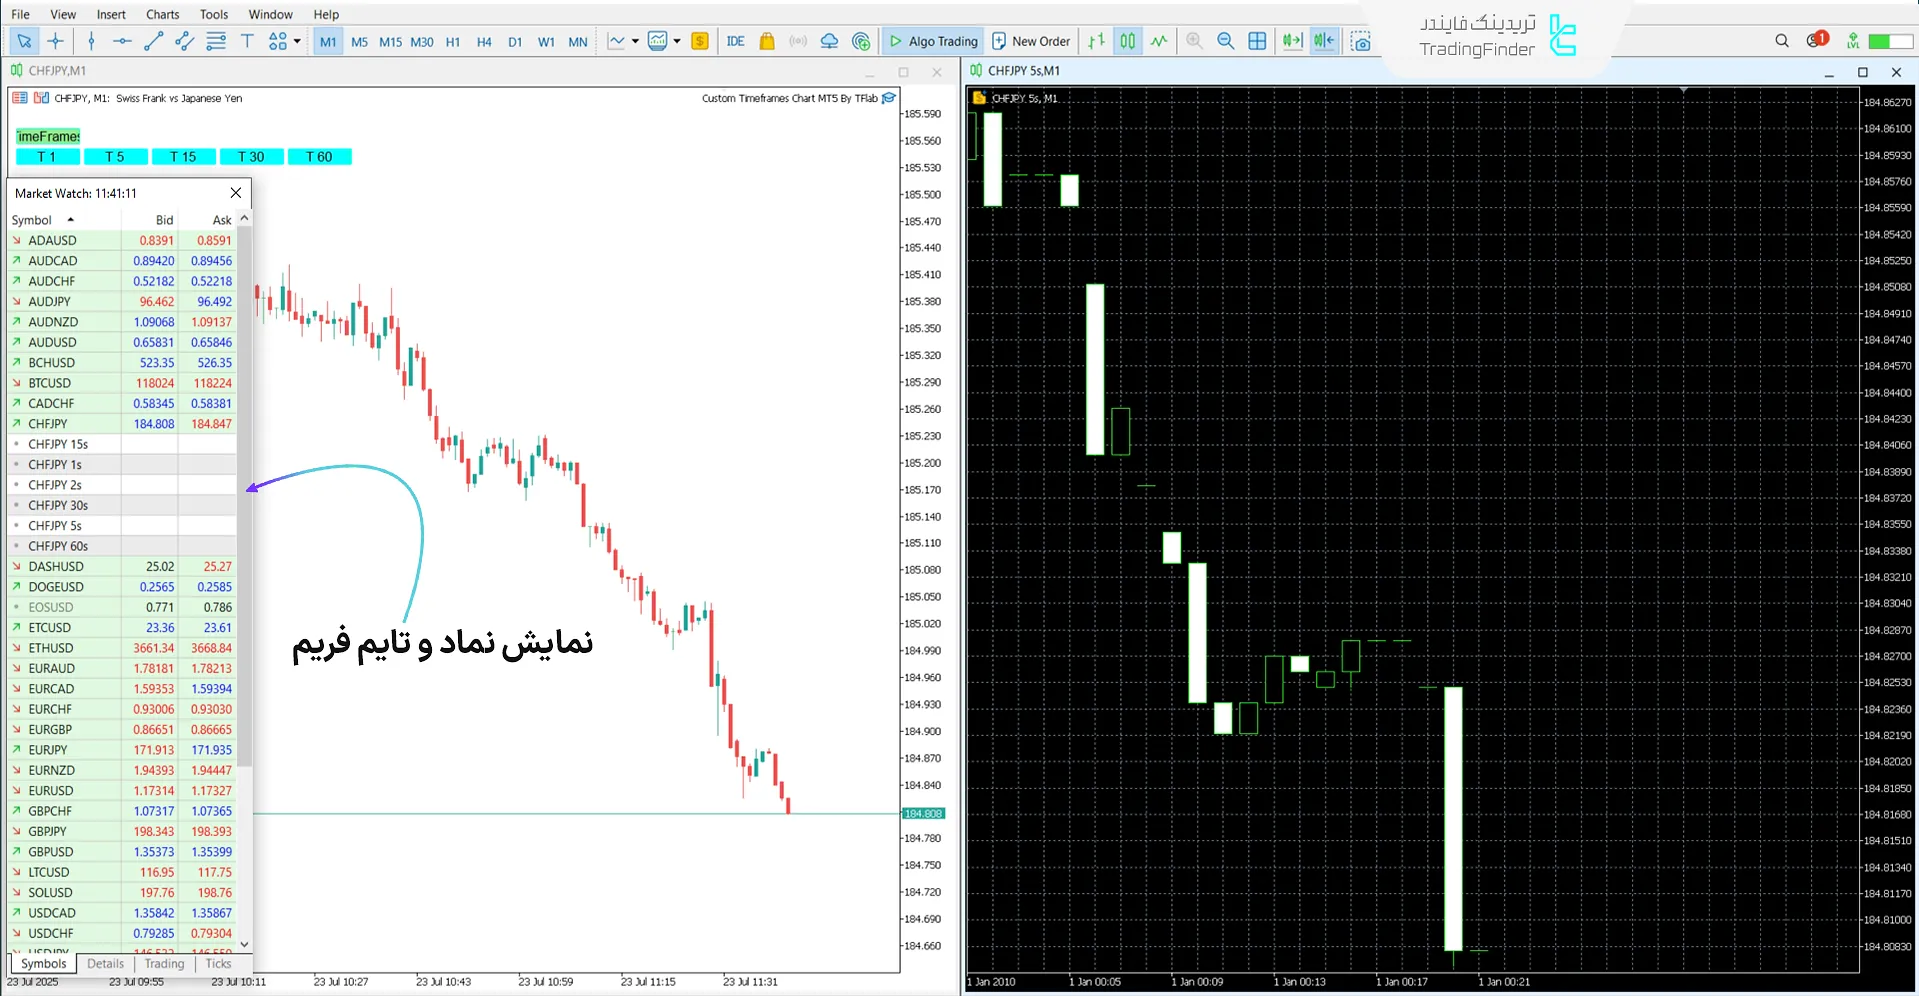Open the indicators dropdown arrow
Image resolution: width=1919 pixels, height=996 pixels.
(635, 41)
